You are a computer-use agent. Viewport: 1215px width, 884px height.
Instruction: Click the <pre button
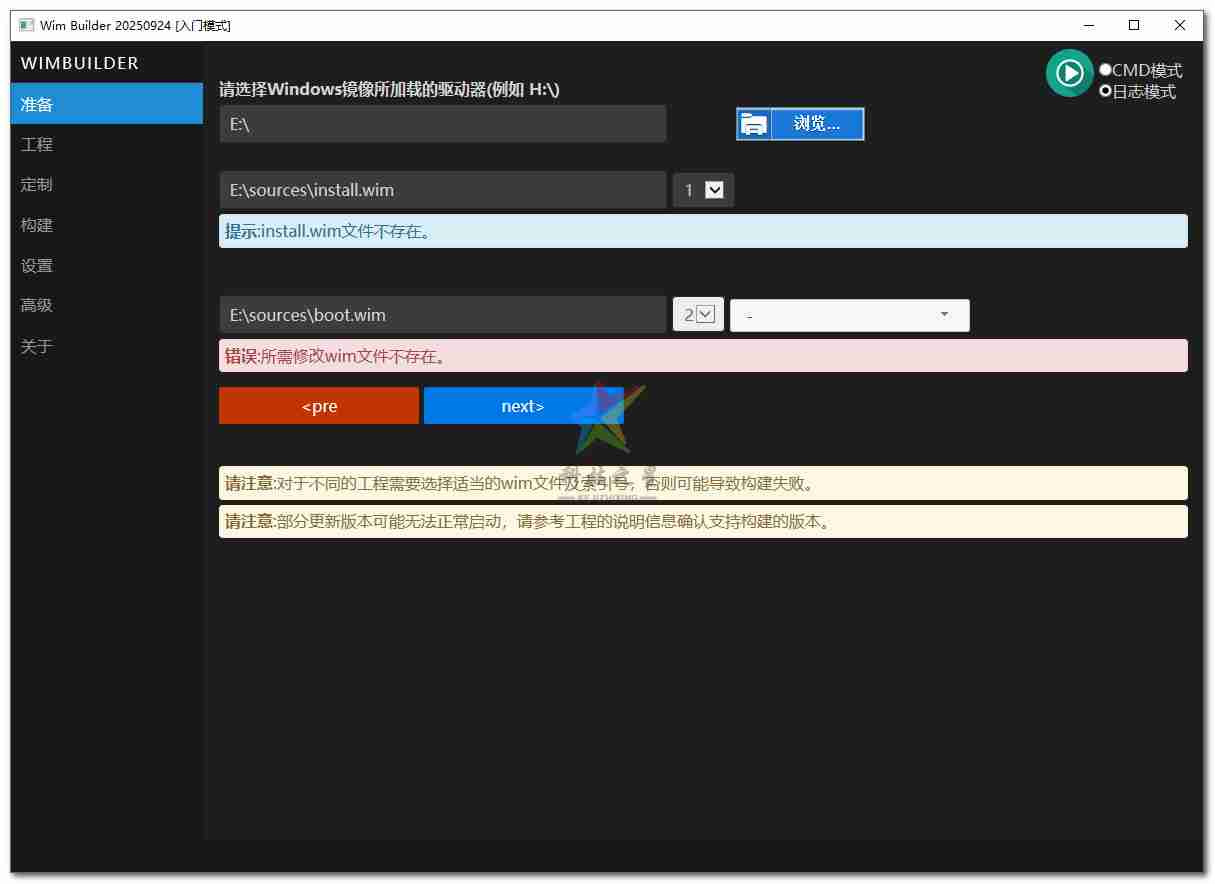[318, 405]
